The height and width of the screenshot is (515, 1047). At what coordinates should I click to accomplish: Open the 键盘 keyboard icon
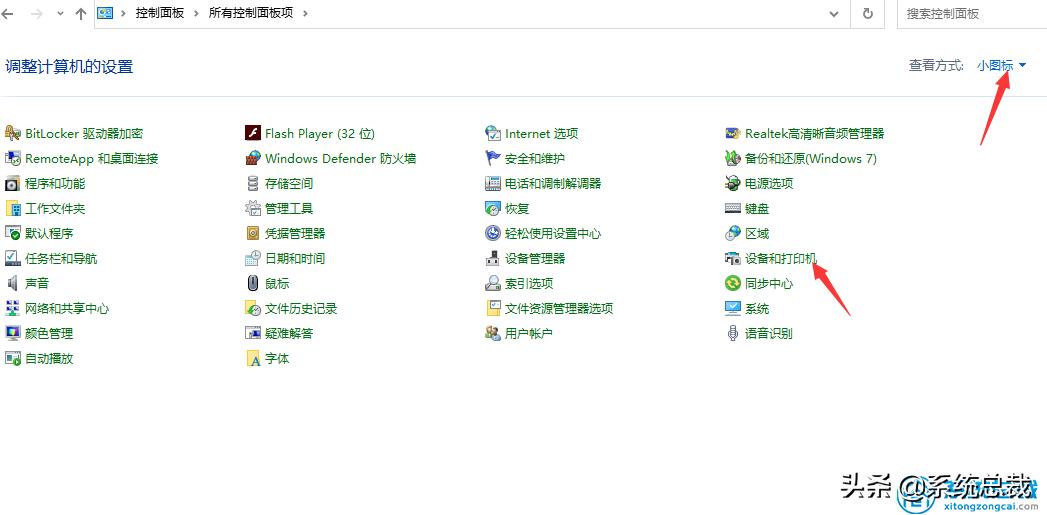[x=732, y=208]
